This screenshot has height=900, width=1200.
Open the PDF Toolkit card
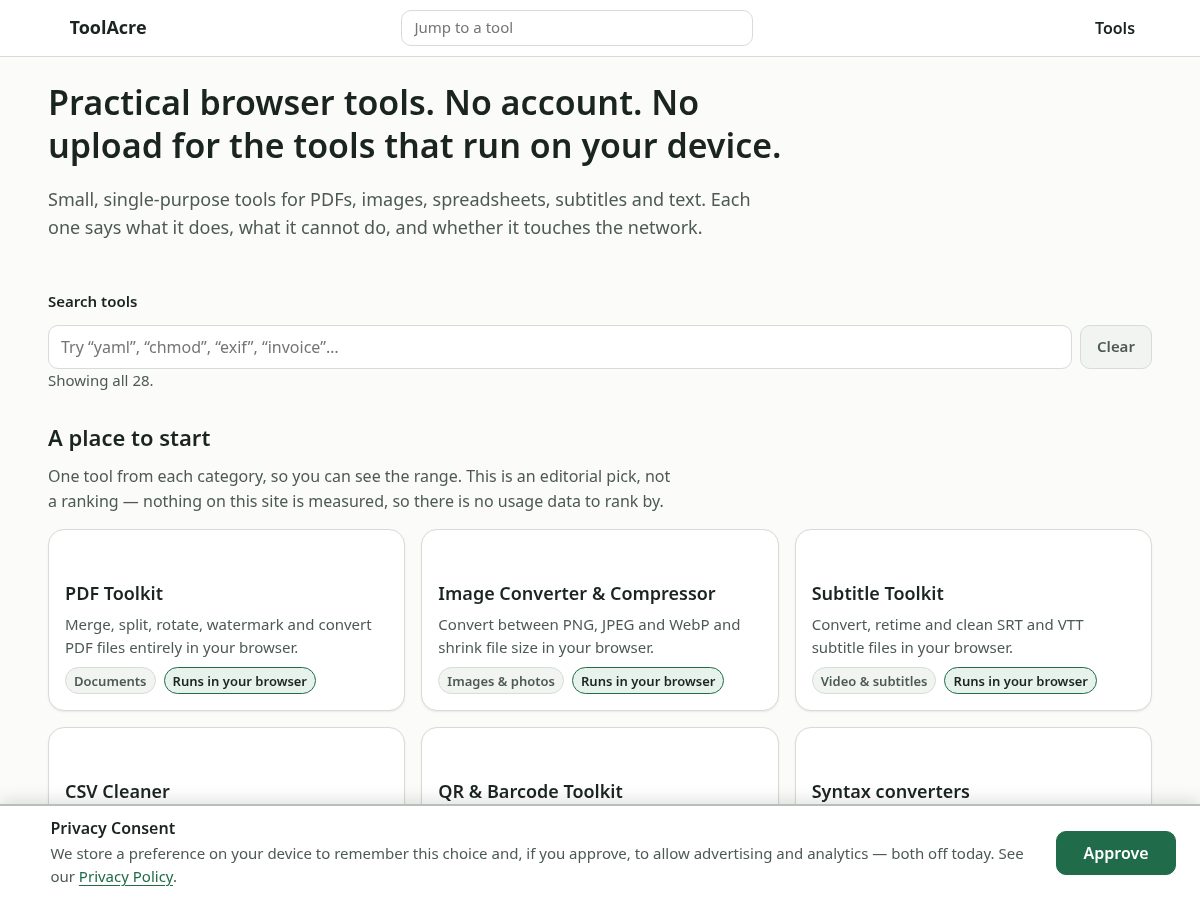226,620
